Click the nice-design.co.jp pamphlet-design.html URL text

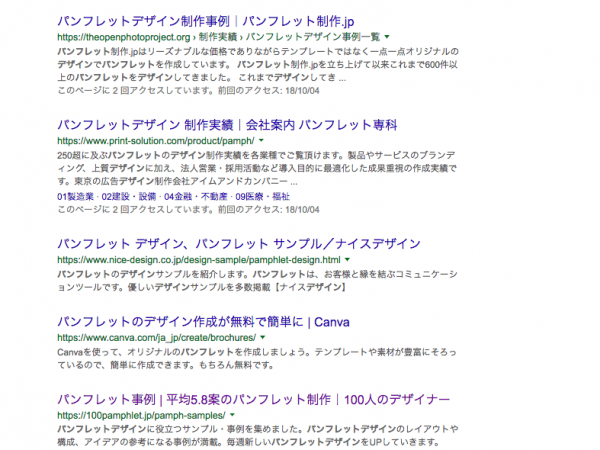coord(199,260)
